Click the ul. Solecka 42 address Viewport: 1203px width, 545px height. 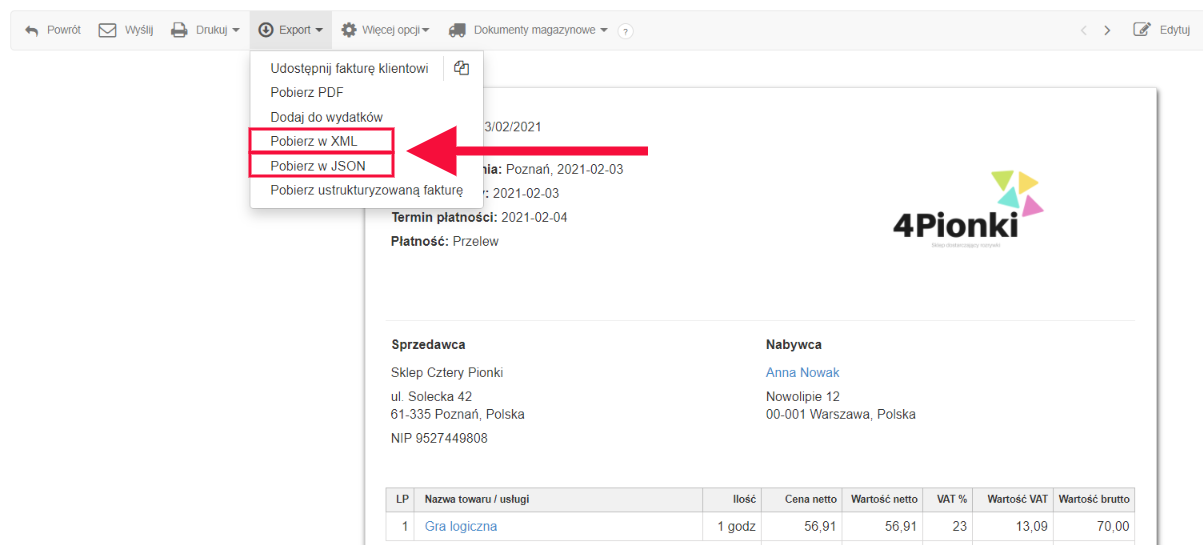pos(431,396)
